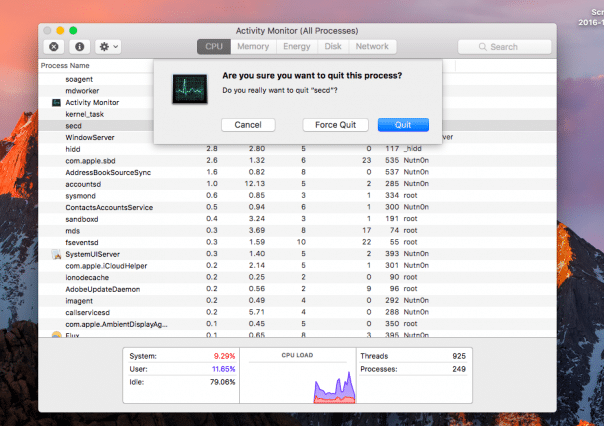Confirm with the blue Quit button

(403, 125)
